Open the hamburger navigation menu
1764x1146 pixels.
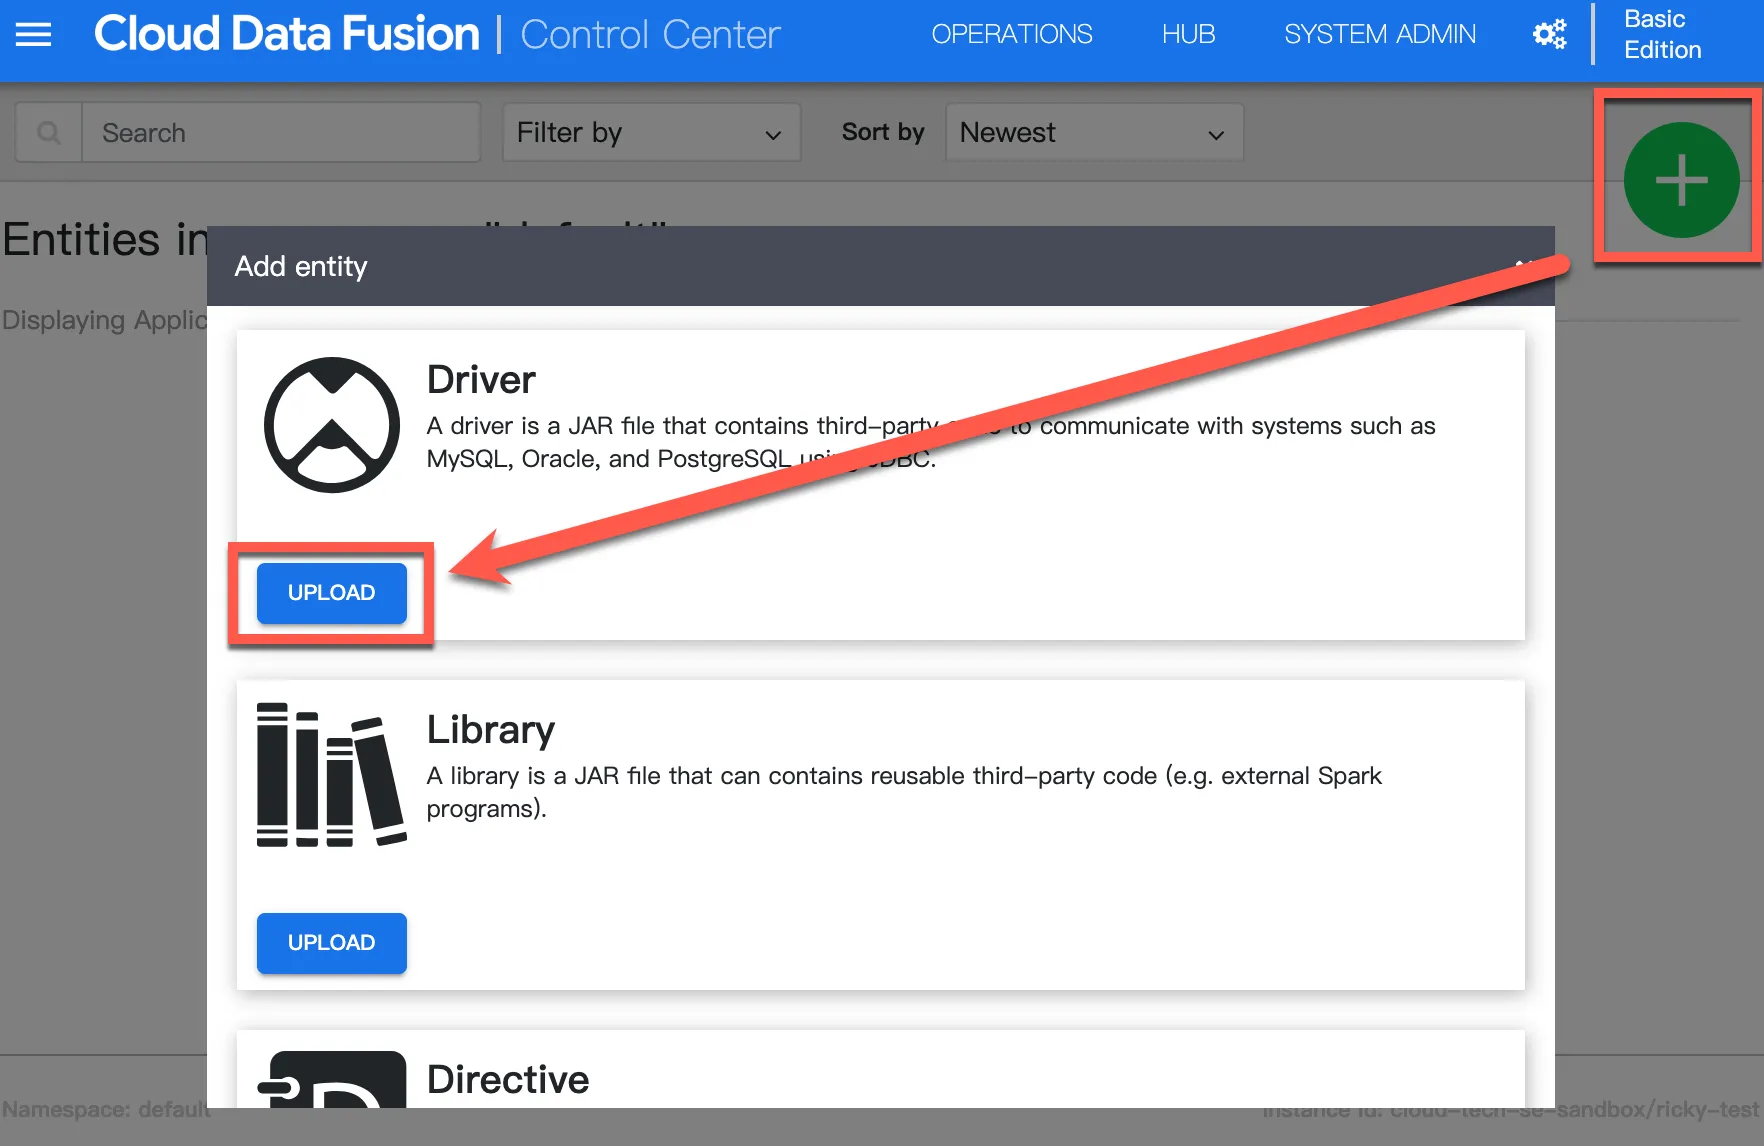click(33, 34)
